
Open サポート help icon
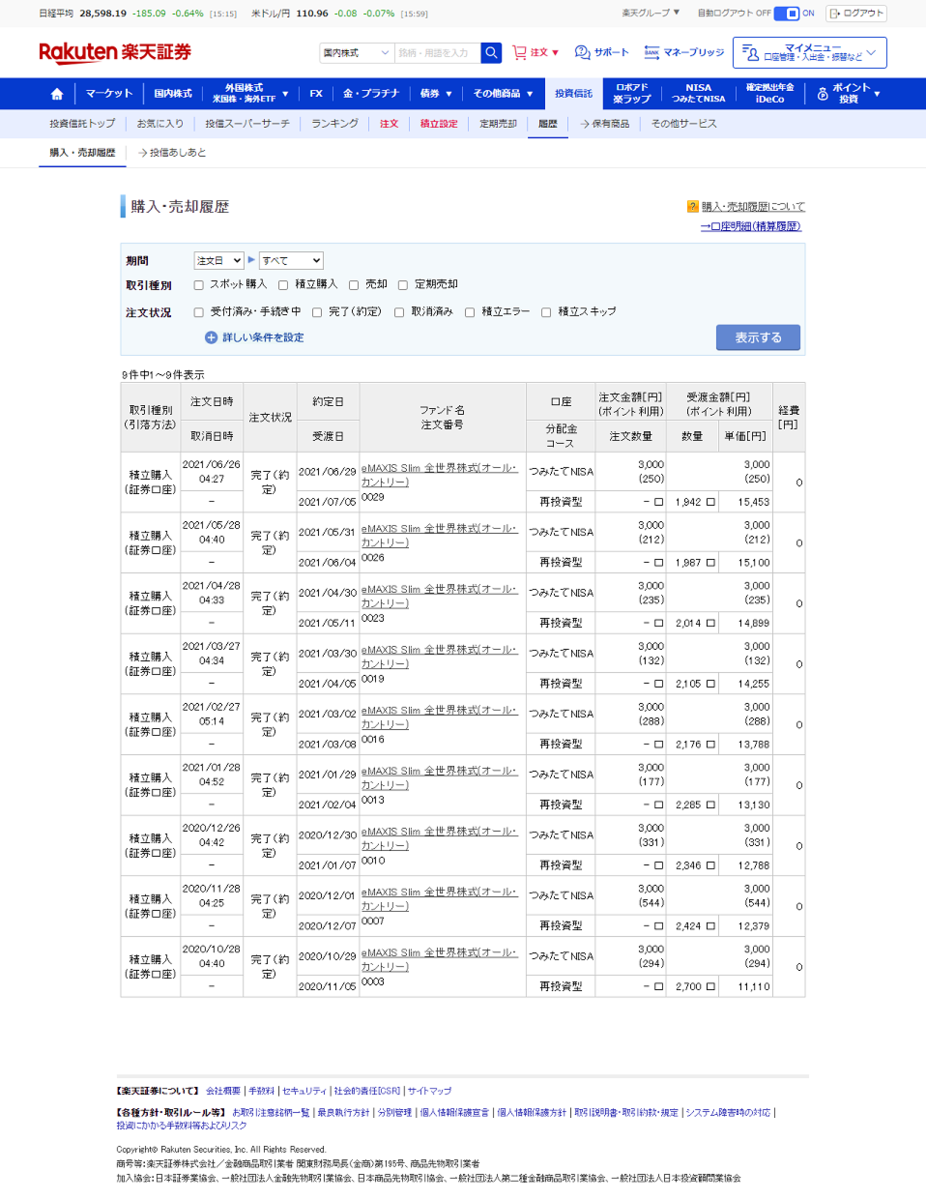coord(583,53)
